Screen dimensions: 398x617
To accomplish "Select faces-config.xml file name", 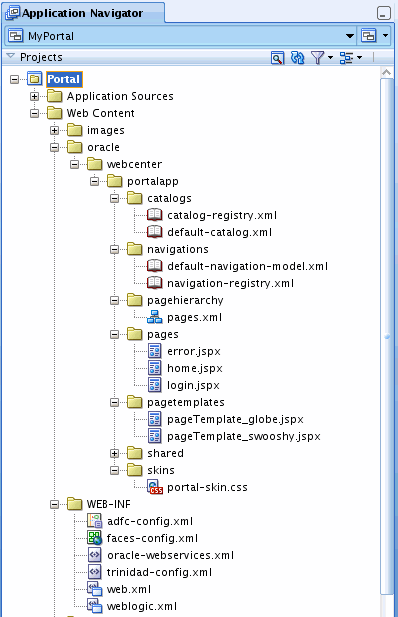I will point(153,538).
